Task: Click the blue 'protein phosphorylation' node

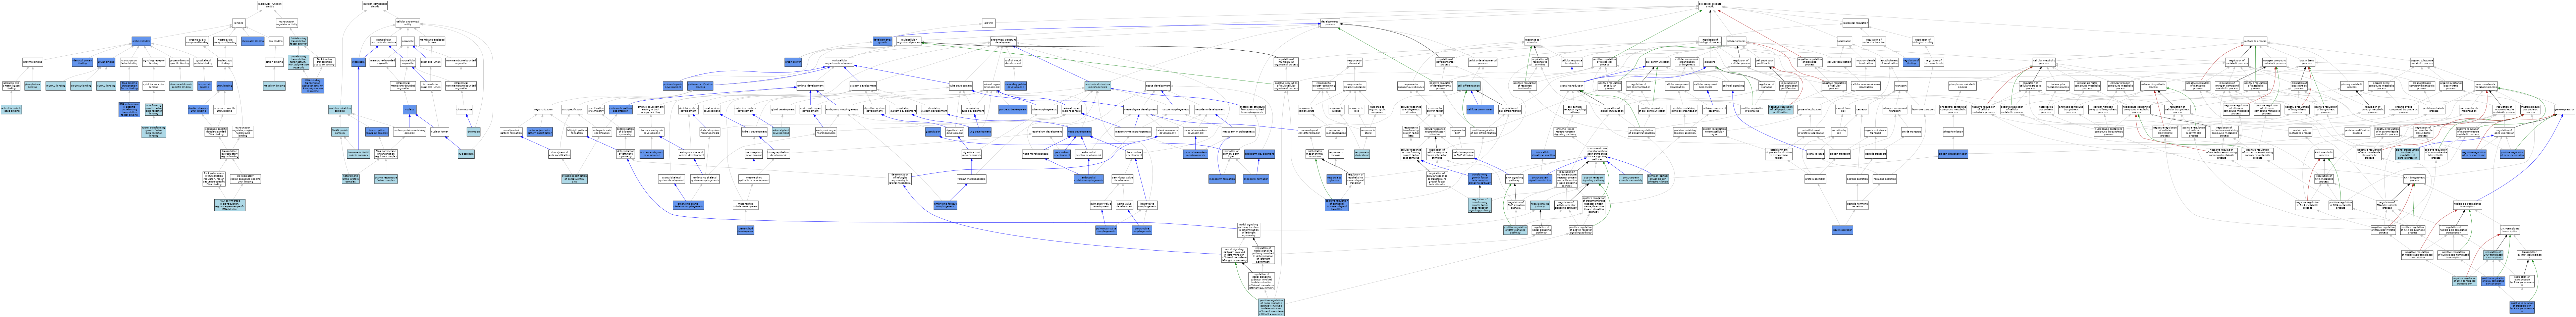Action: tap(1953, 154)
